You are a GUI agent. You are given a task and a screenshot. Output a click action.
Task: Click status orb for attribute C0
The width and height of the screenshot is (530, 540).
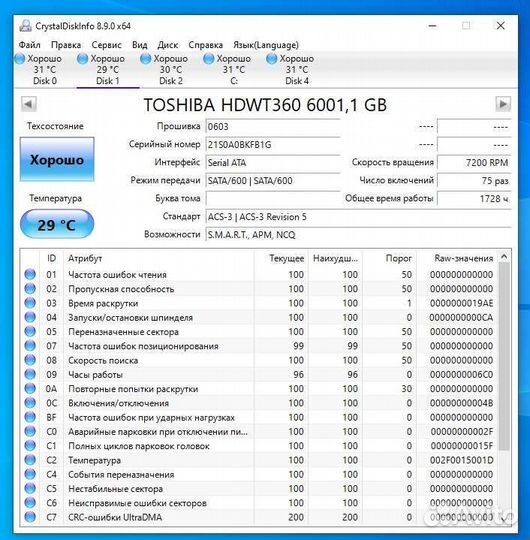30,431
